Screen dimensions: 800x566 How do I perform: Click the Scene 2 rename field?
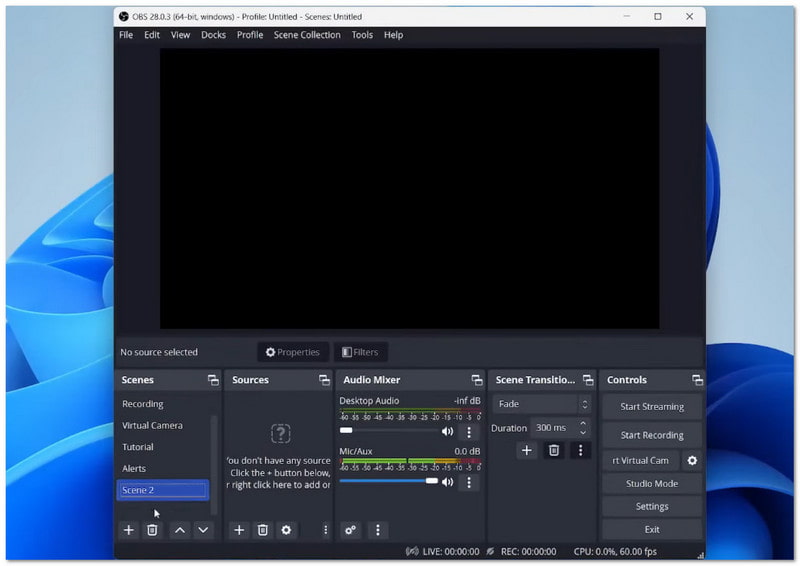coord(163,490)
